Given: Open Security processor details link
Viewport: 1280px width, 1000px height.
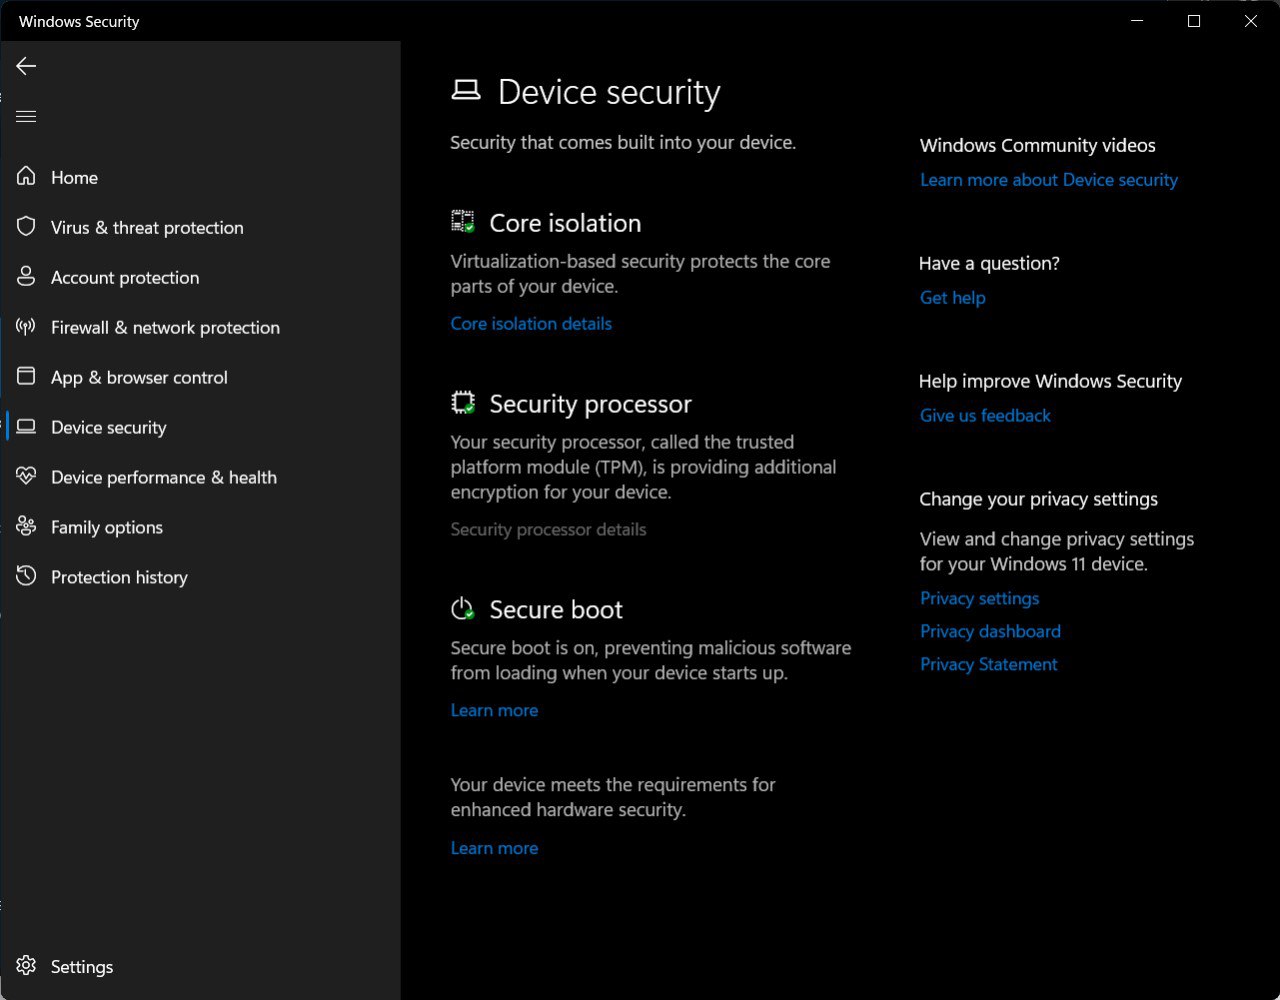Looking at the screenshot, I should click(x=548, y=529).
